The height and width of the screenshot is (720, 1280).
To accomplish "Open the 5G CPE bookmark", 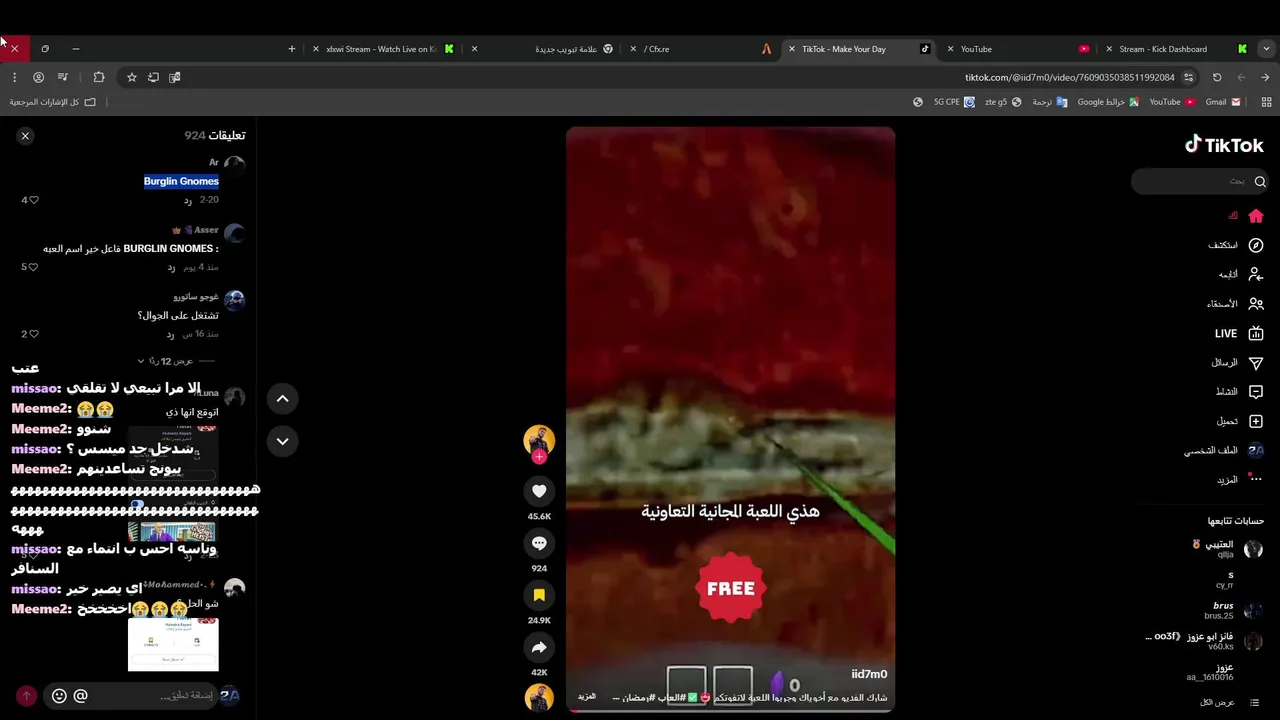I will (954, 102).
